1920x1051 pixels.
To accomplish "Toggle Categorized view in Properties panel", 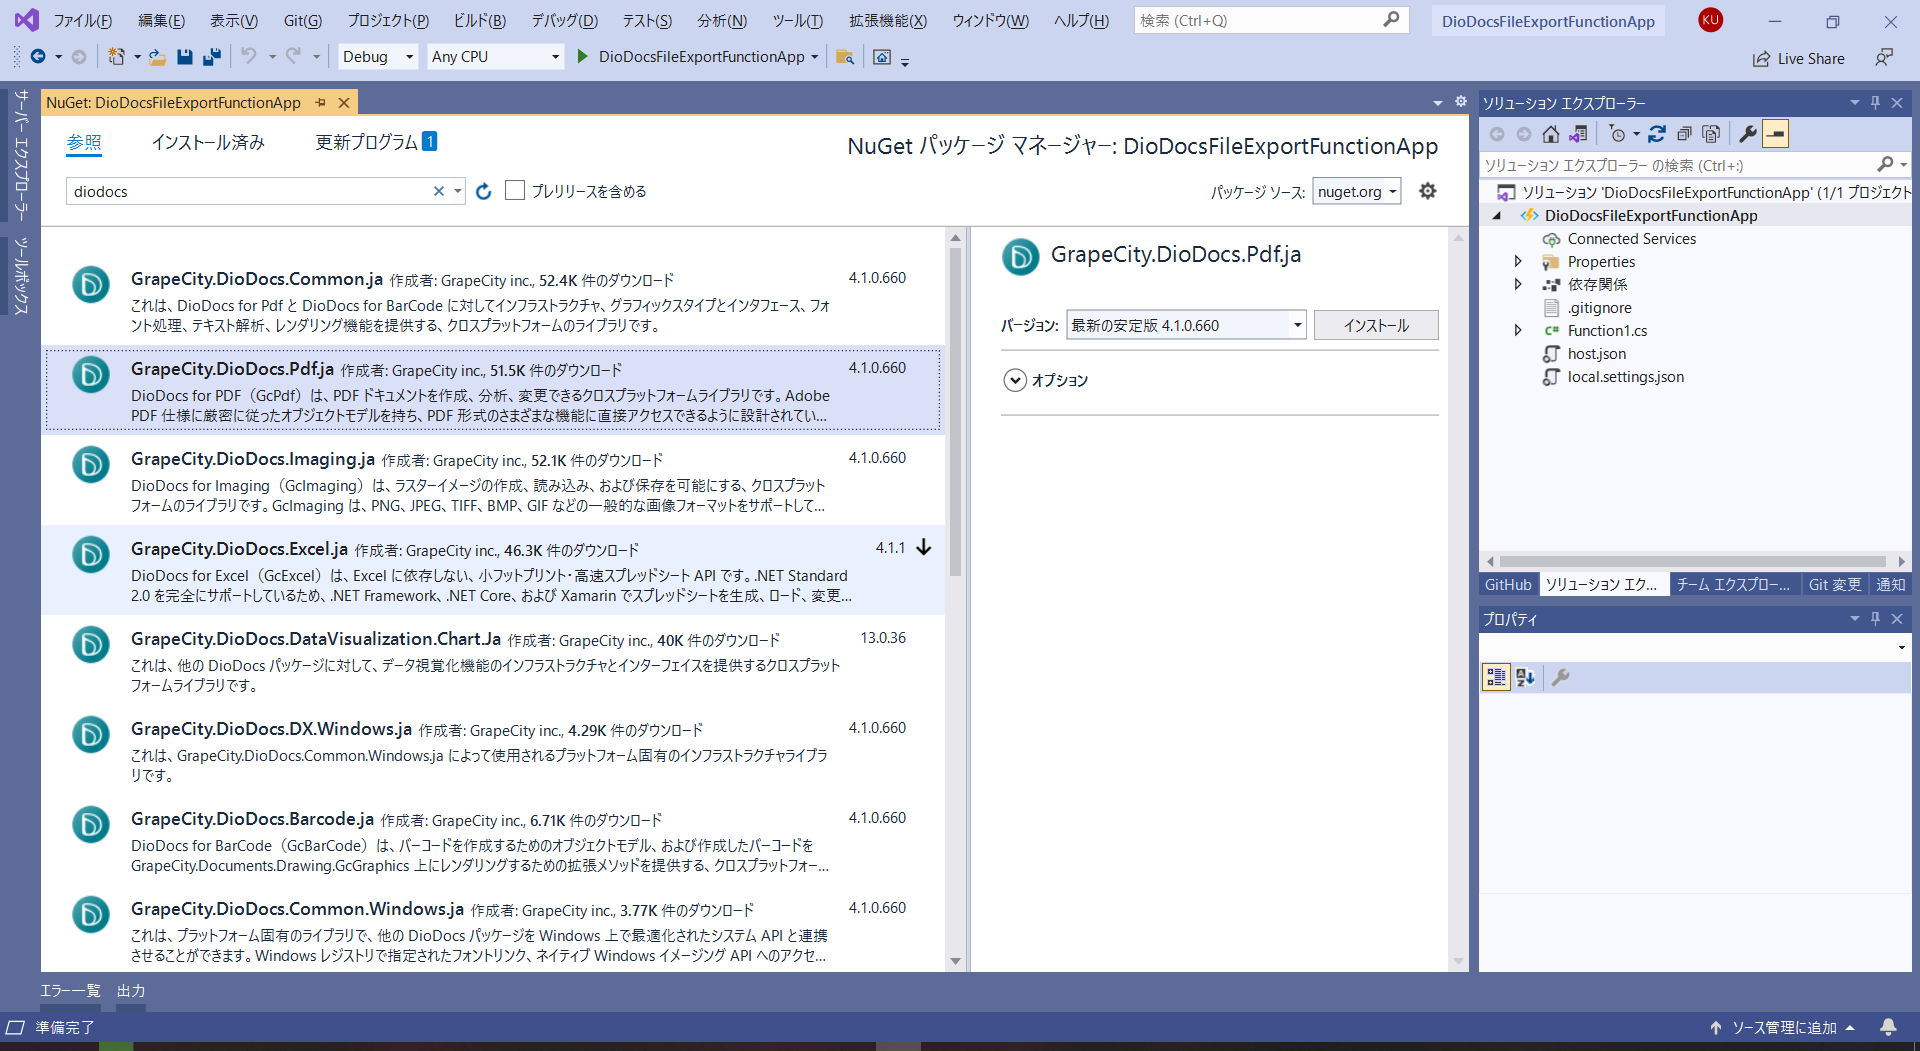I will pos(1496,678).
